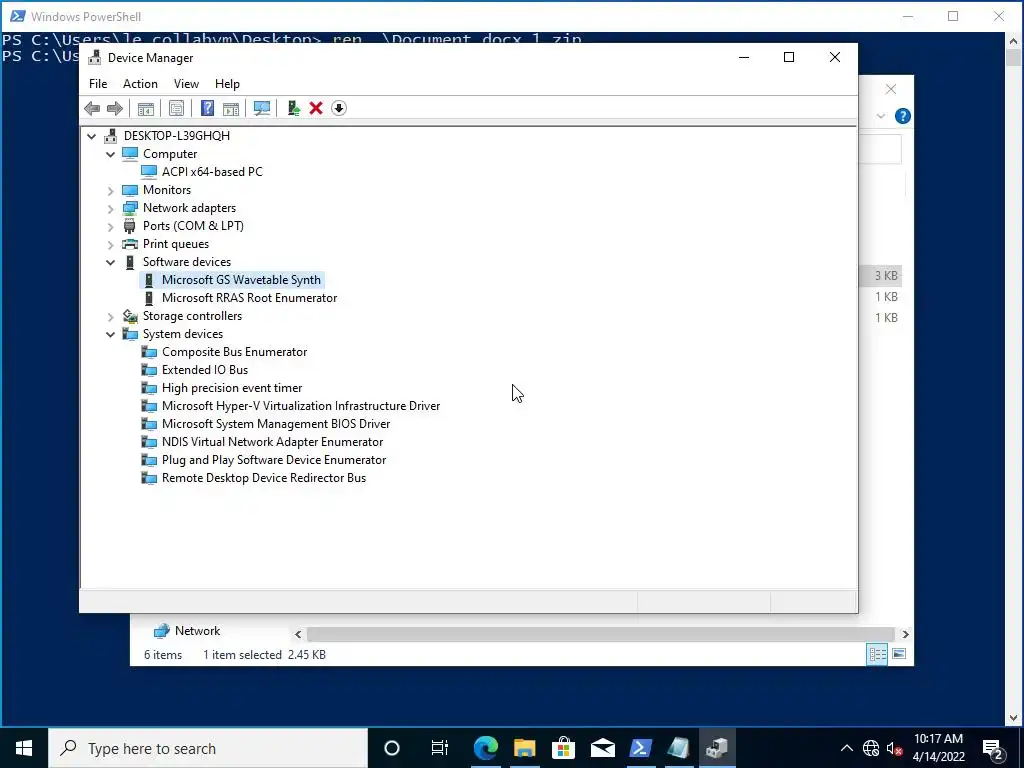Image resolution: width=1024 pixels, height=768 pixels.
Task: Open the Help menu
Action: [x=227, y=84]
